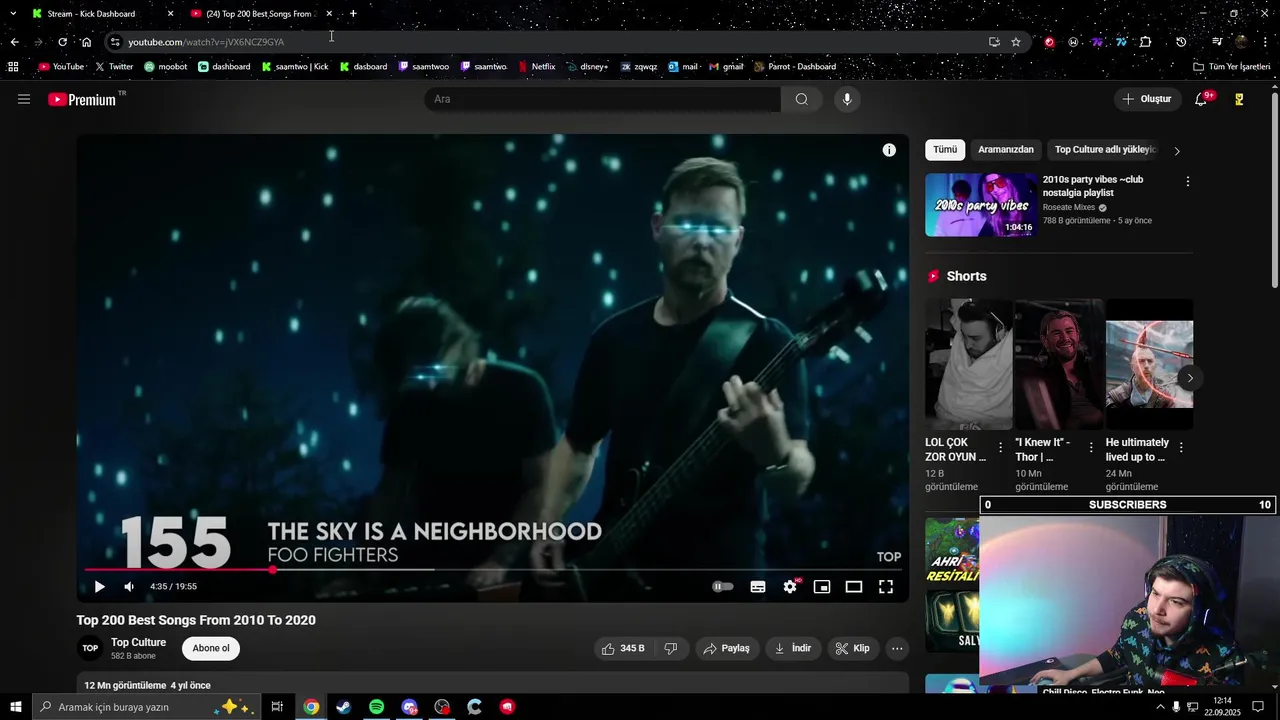Screen dimensions: 1280x720
Task: Open options for 2010s party vibes video
Action: 1187,182
